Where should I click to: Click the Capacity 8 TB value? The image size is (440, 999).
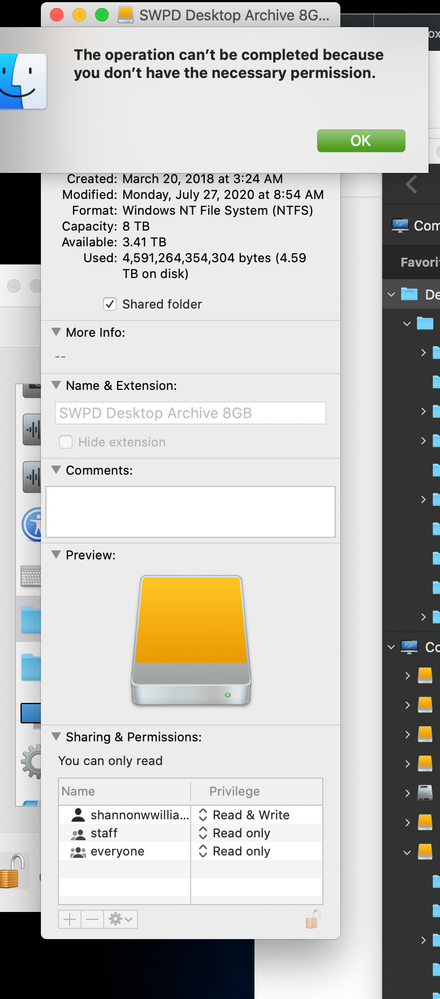pyautogui.click(x=136, y=226)
